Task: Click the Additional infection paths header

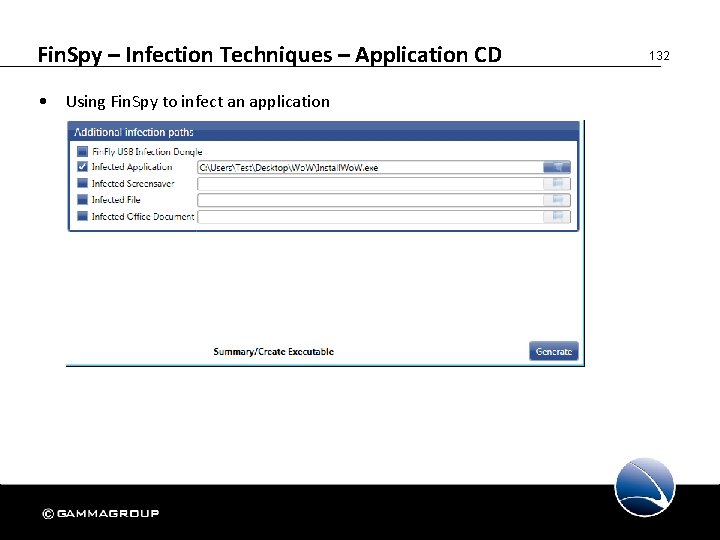Action: (x=323, y=132)
